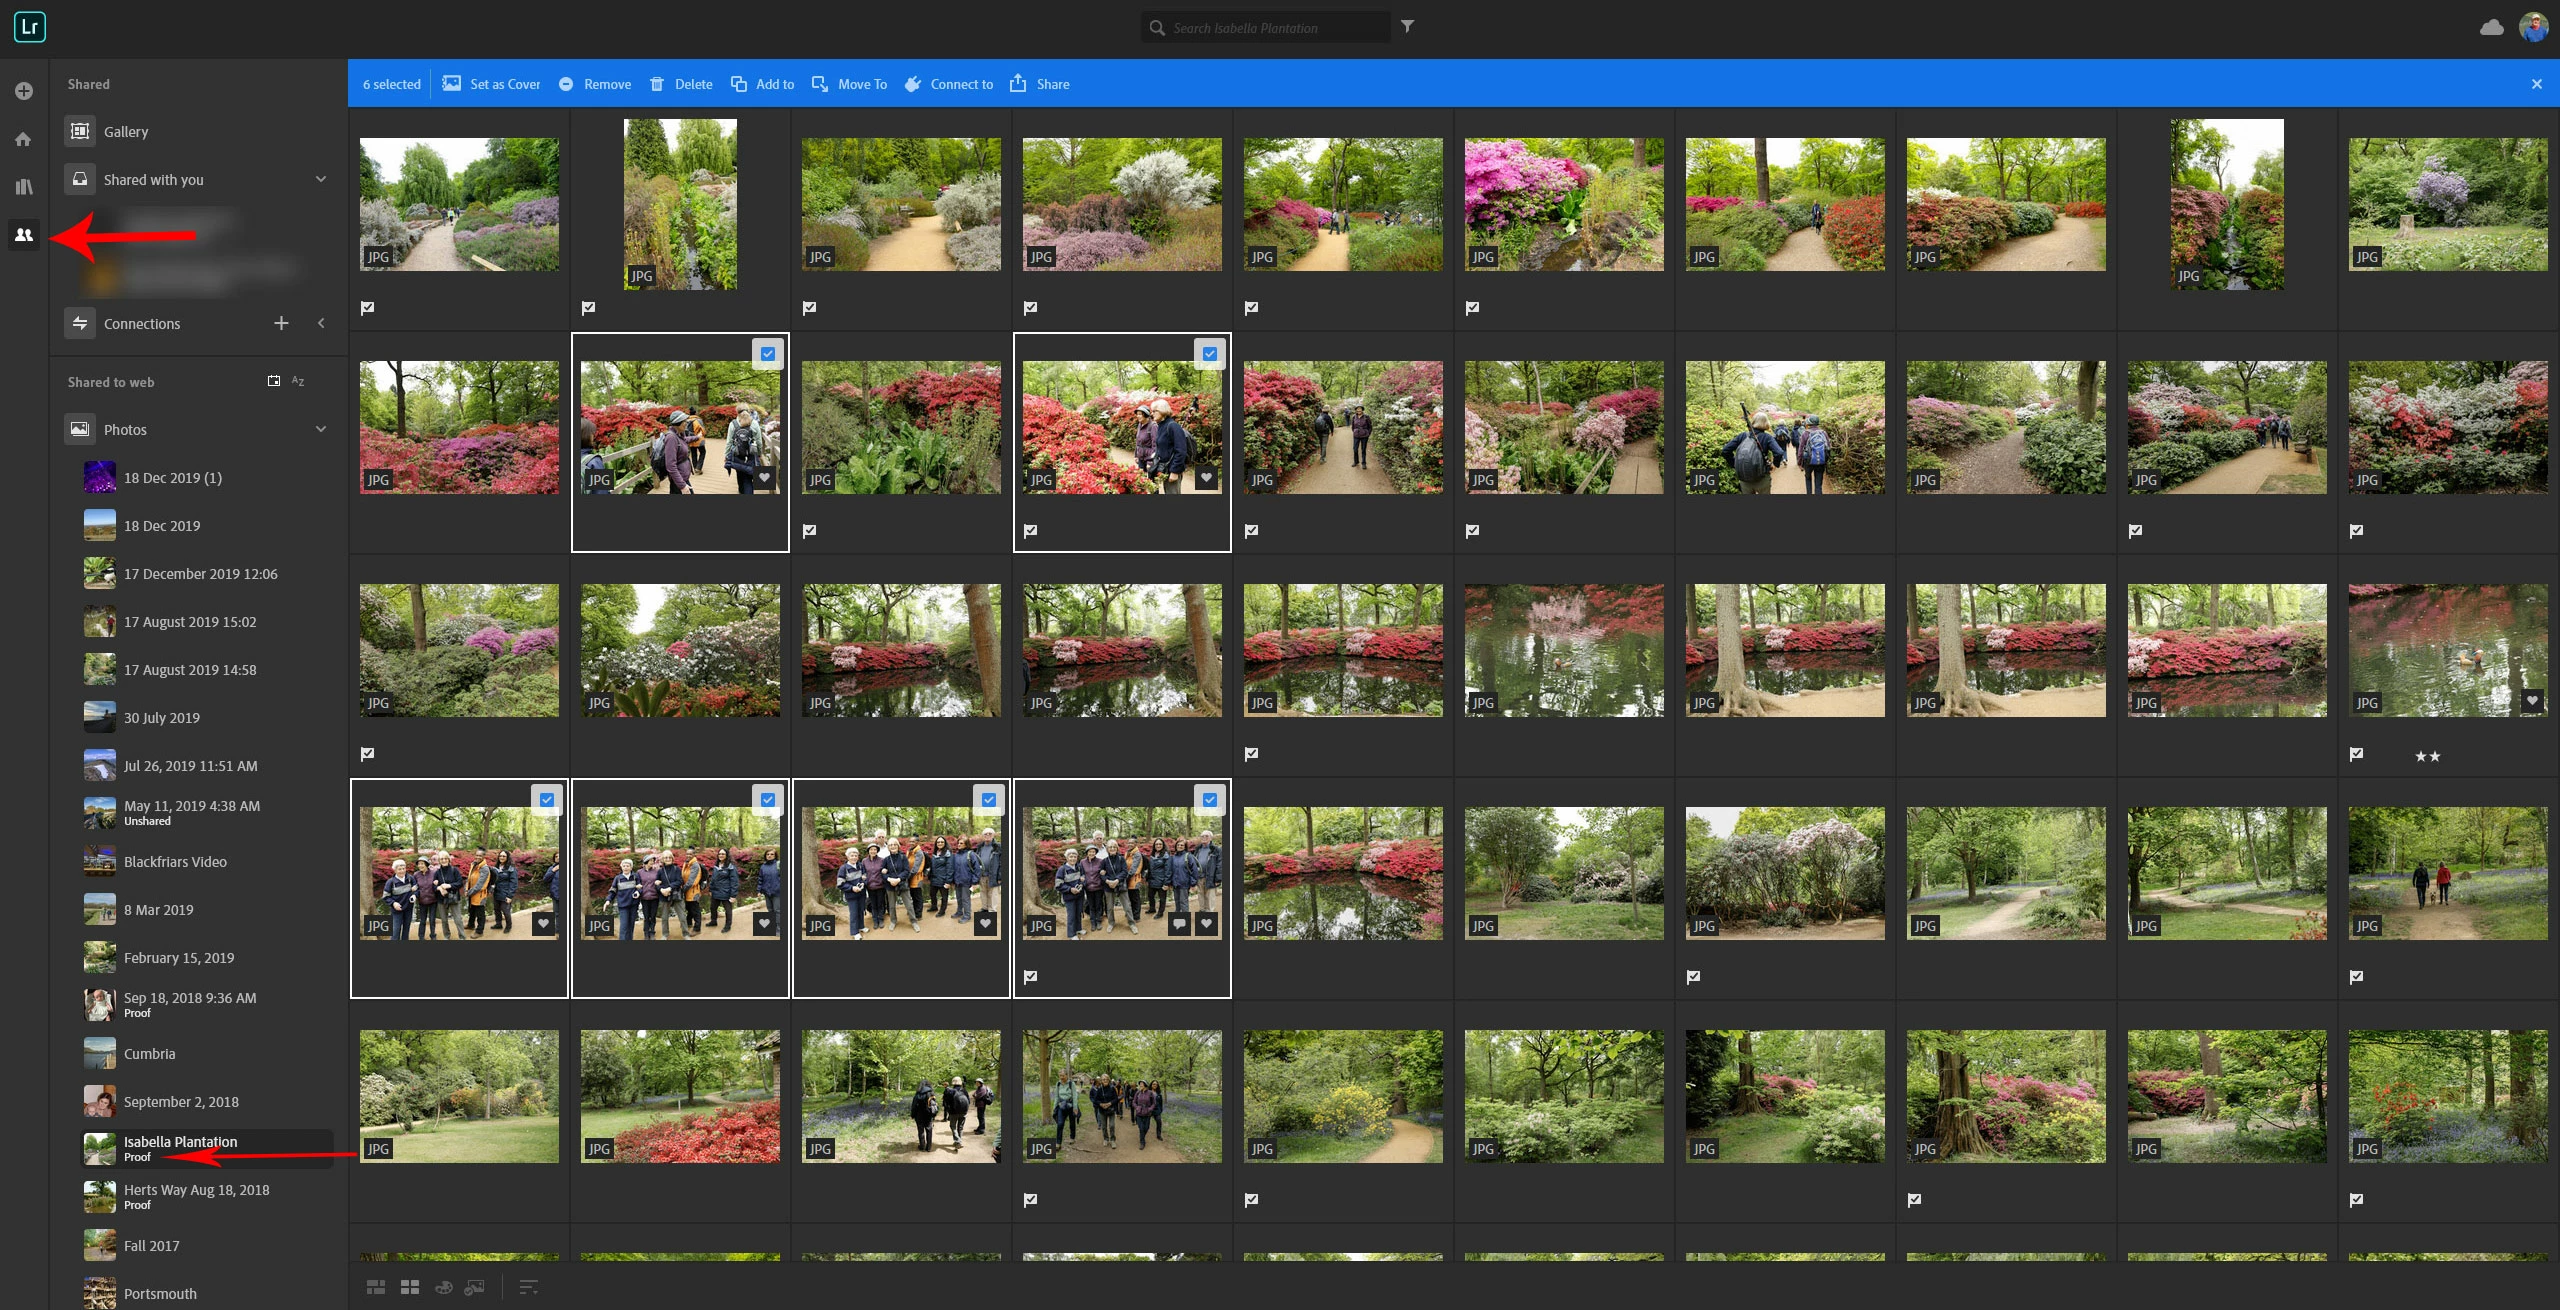Switch to square grid view
2560x1310 pixels.
(x=410, y=1287)
